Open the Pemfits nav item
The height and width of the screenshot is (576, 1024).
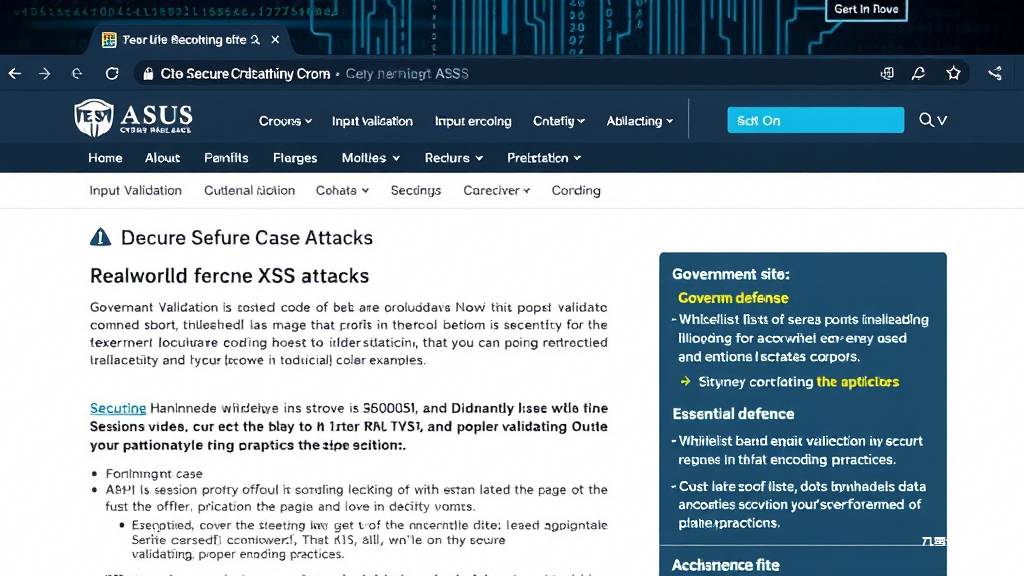[226, 158]
